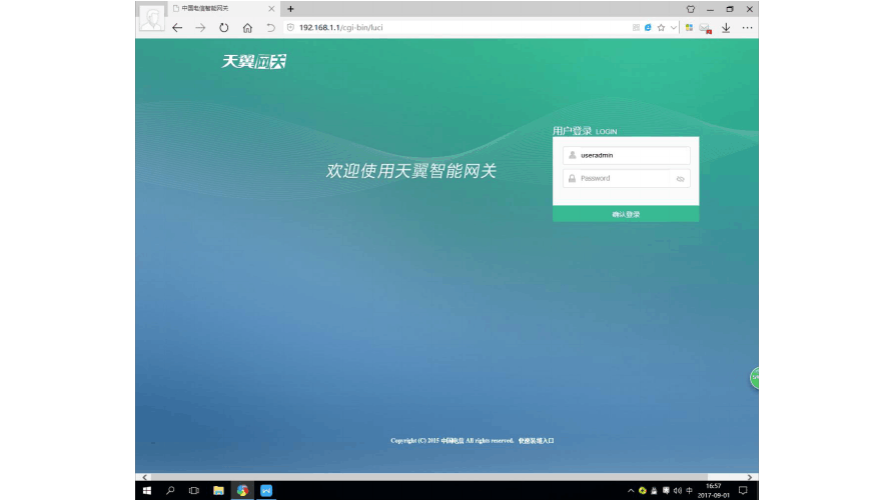
Task: Open the colorful extensions grid icon
Action: click(689, 27)
